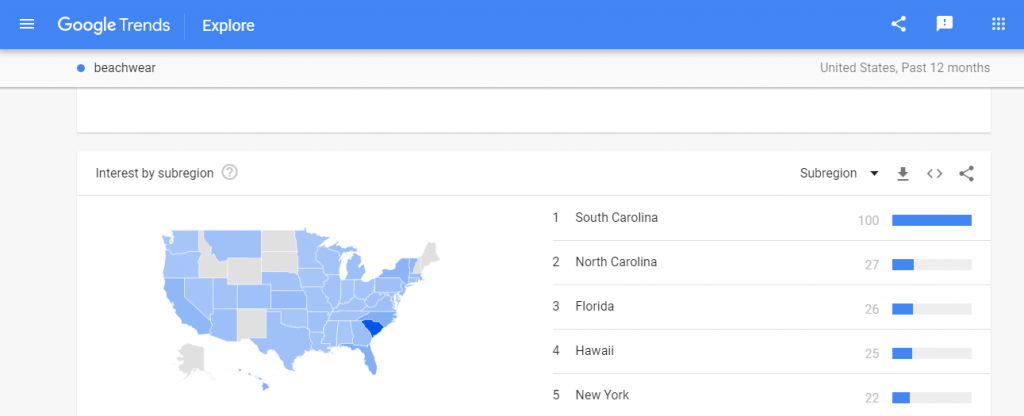
Task: Open the hamburger main menu
Action: [x=27, y=24]
